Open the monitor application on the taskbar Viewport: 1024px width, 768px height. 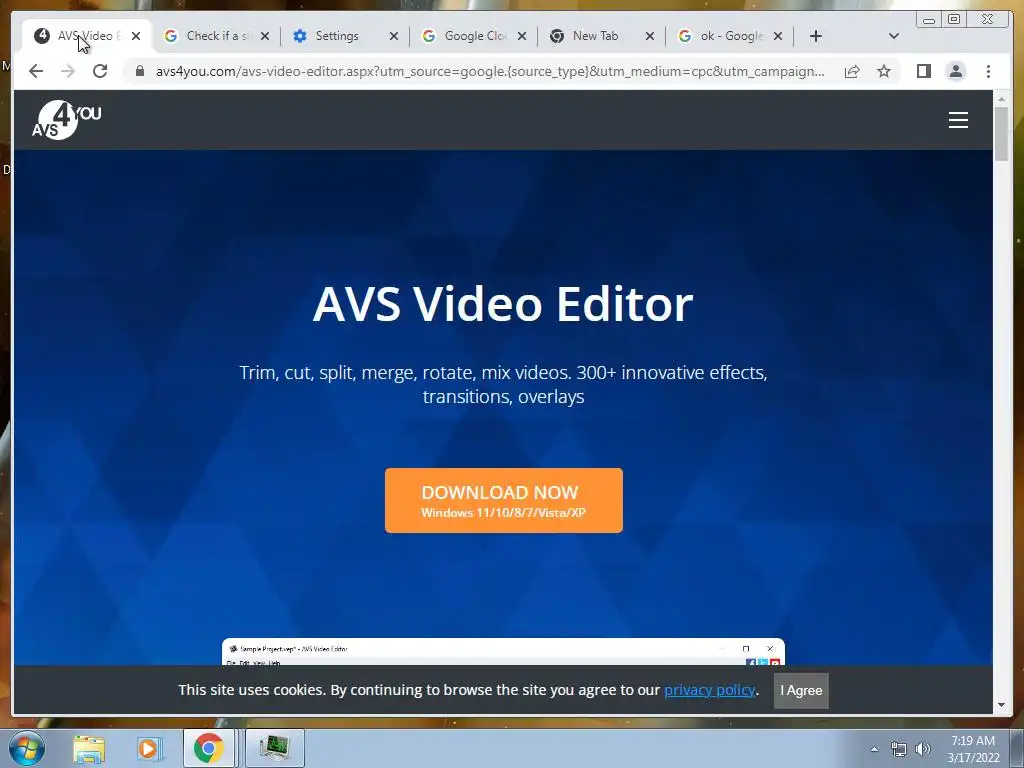click(274, 748)
